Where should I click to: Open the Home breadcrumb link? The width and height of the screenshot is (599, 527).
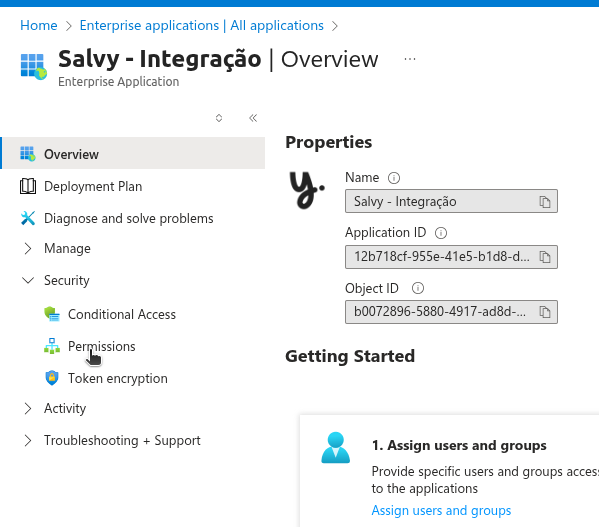coord(39,26)
